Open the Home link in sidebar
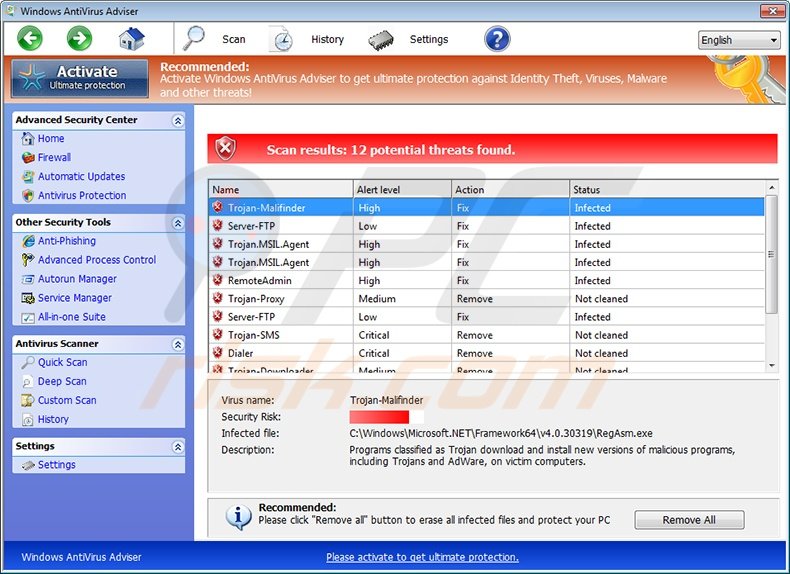The height and width of the screenshot is (574, 790). click(x=51, y=138)
